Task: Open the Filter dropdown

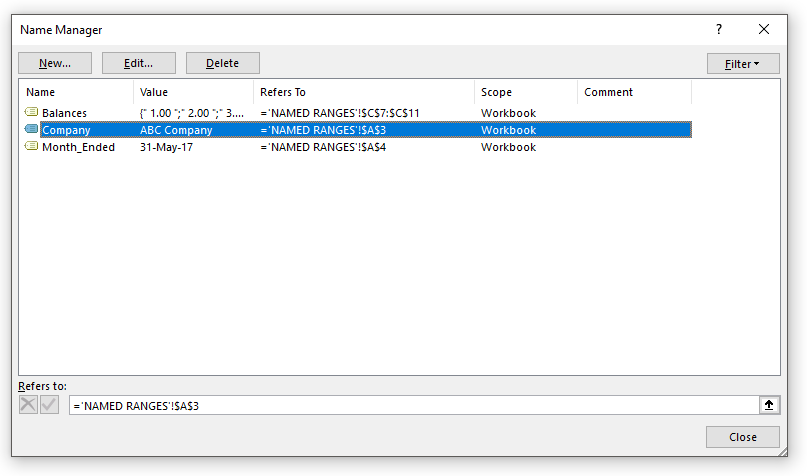Action: tap(743, 64)
